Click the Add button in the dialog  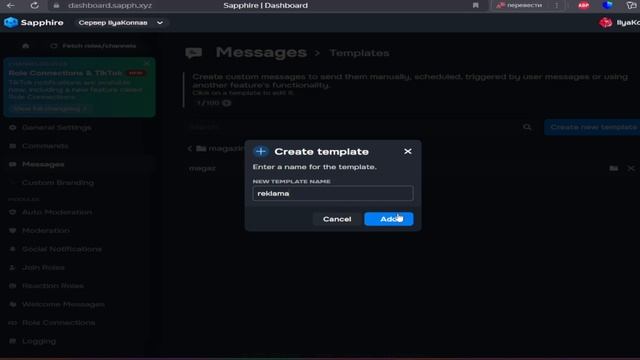pyautogui.click(x=389, y=219)
